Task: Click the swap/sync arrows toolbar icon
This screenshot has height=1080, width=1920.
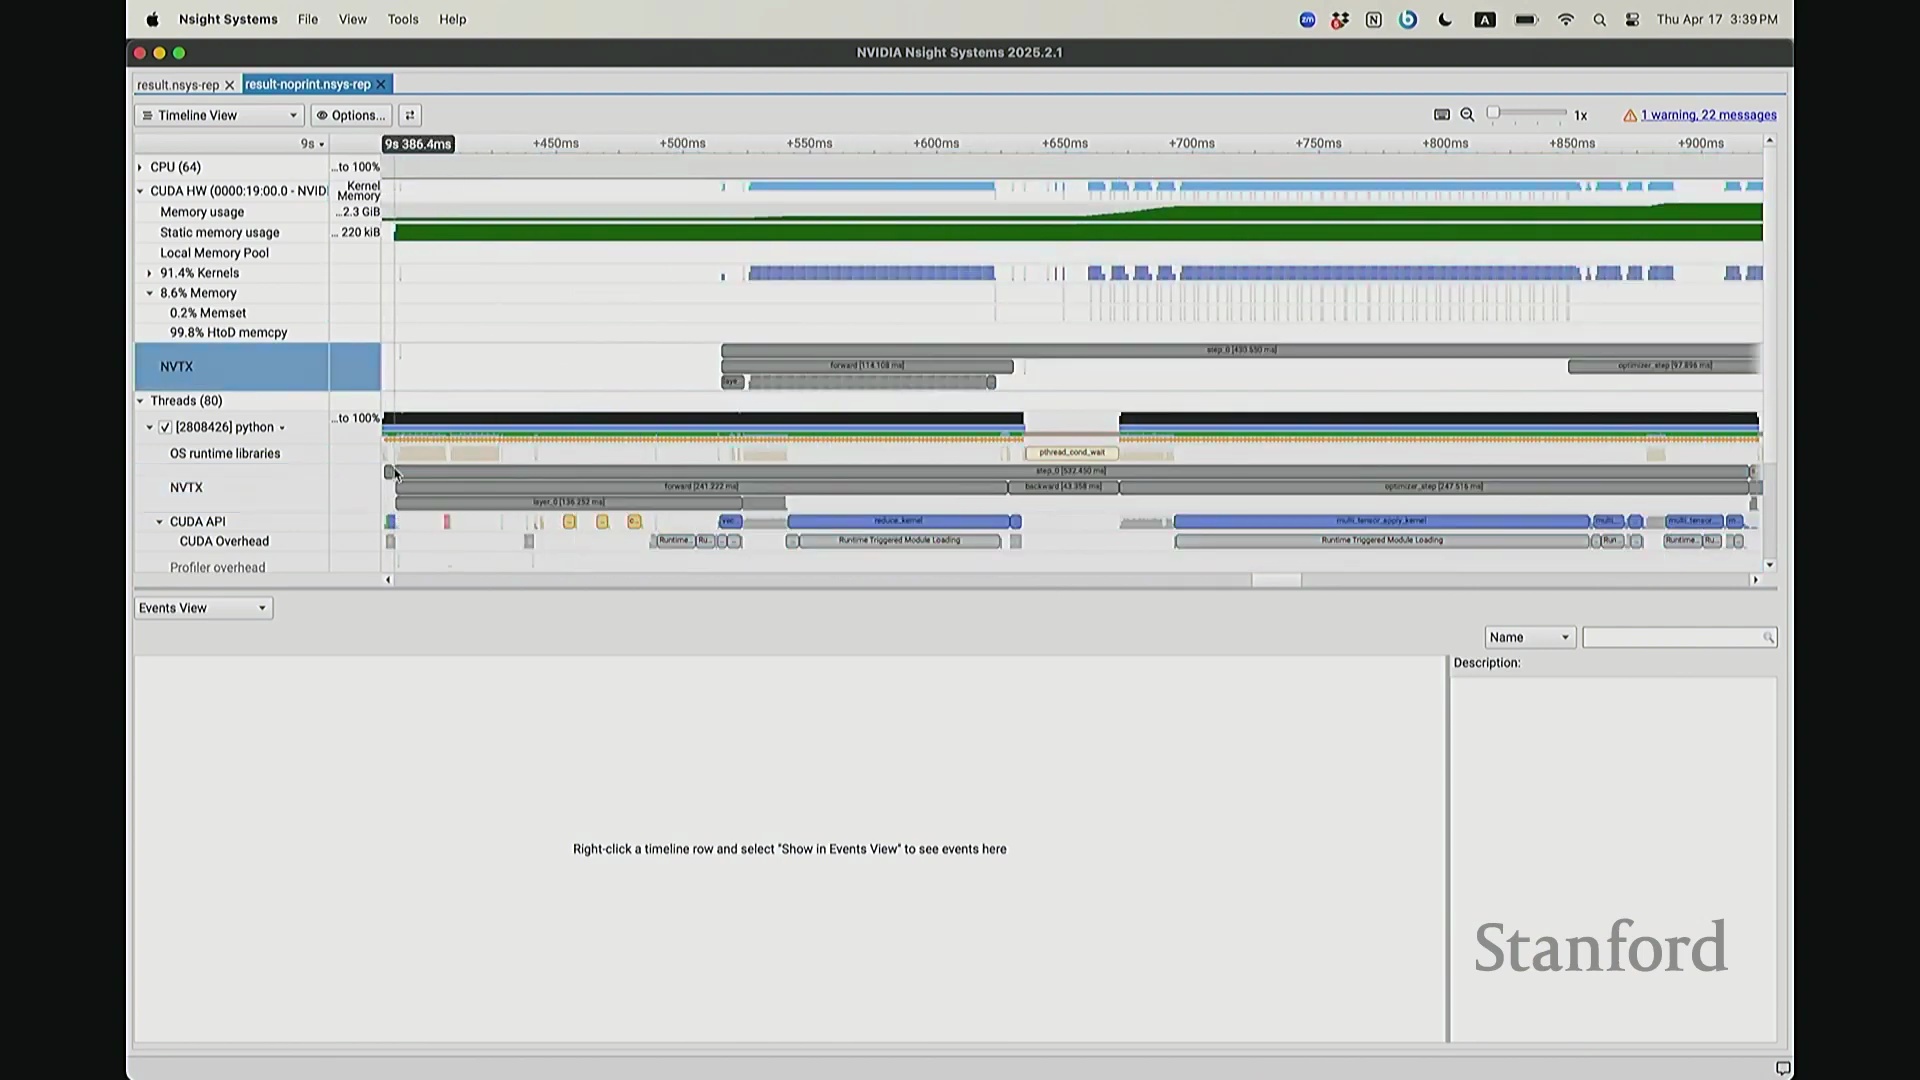Action: 410,115
